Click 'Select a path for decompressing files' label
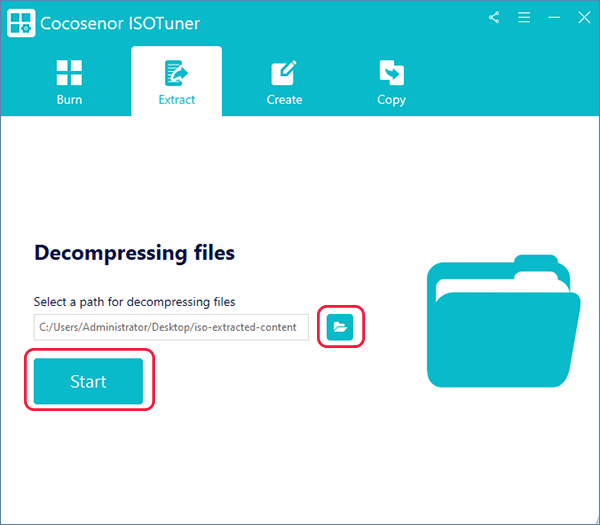600x525 pixels. click(134, 302)
